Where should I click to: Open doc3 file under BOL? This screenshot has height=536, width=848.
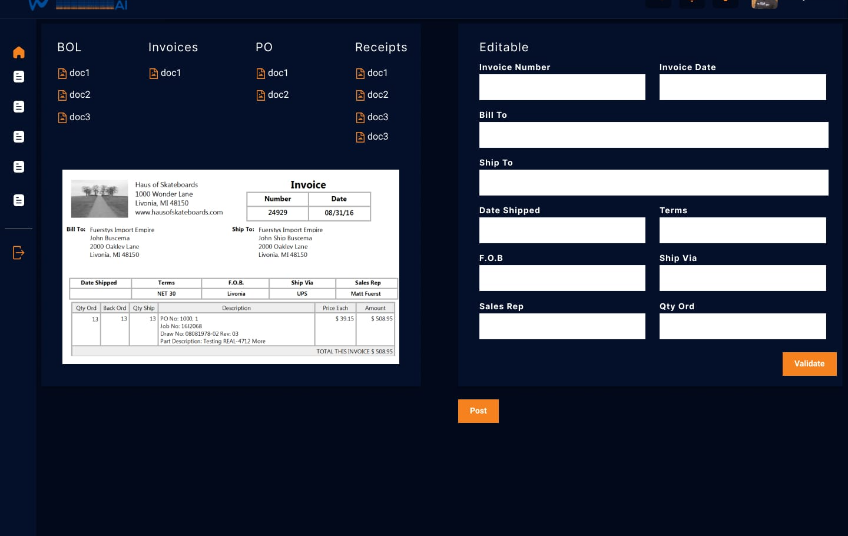pyautogui.click(x=74, y=117)
